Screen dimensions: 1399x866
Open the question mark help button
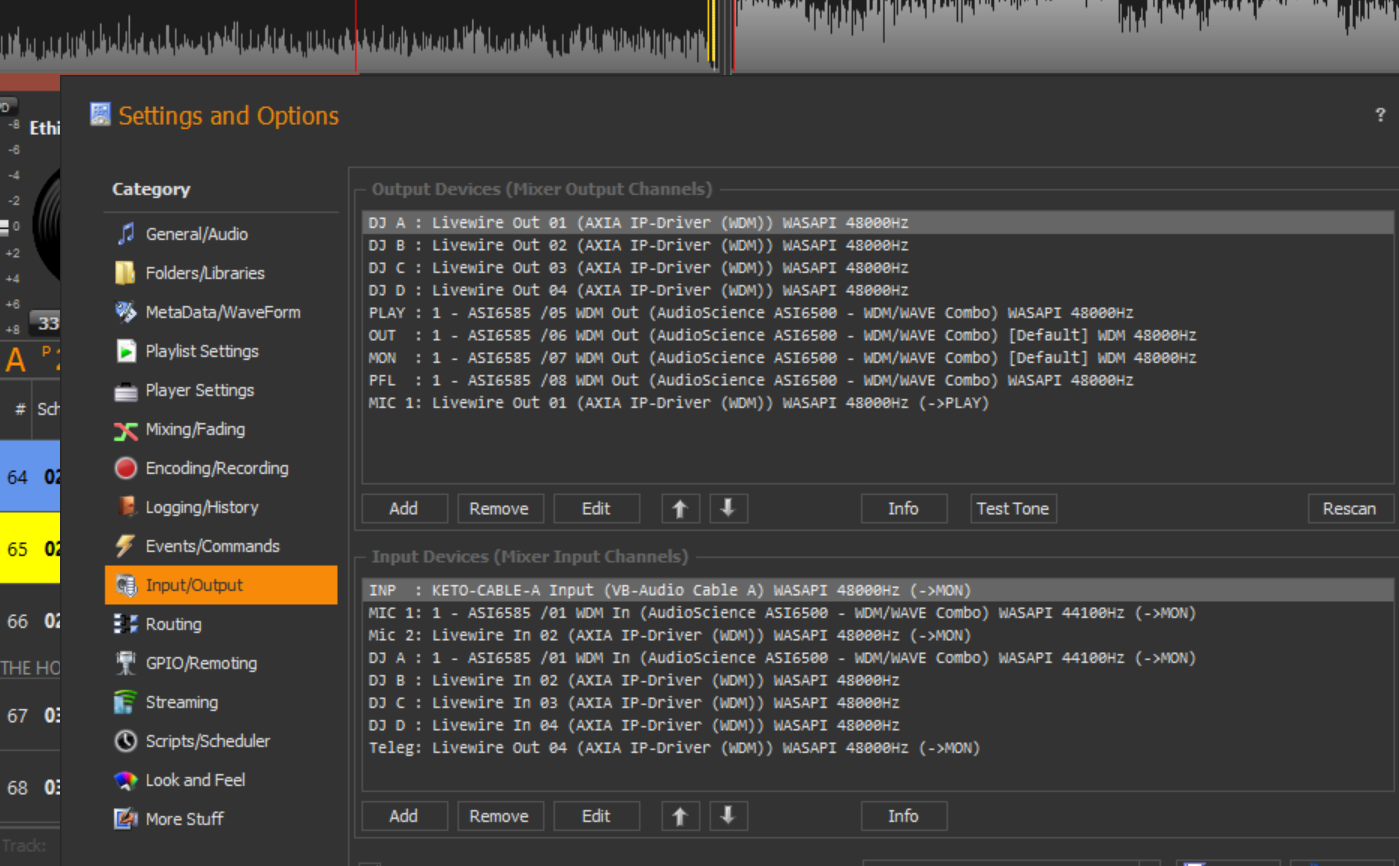point(1380,116)
